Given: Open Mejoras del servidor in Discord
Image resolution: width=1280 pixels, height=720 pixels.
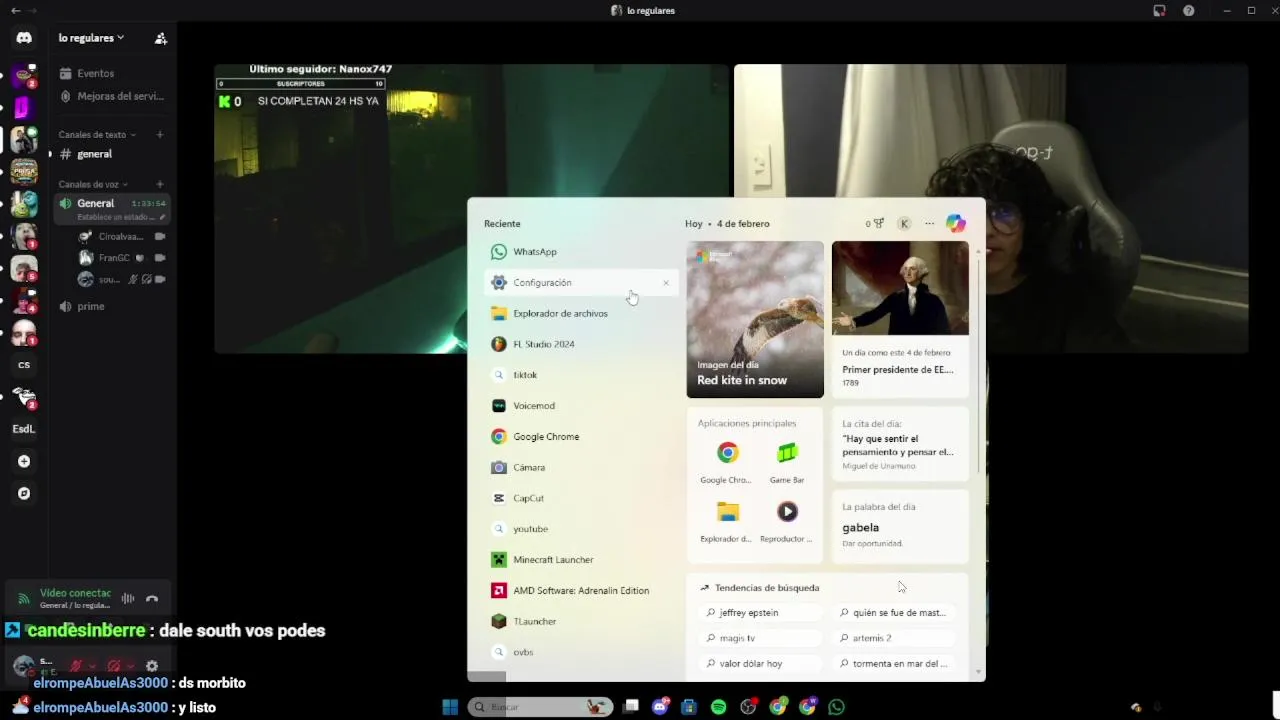Looking at the screenshot, I should [x=110, y=96].
